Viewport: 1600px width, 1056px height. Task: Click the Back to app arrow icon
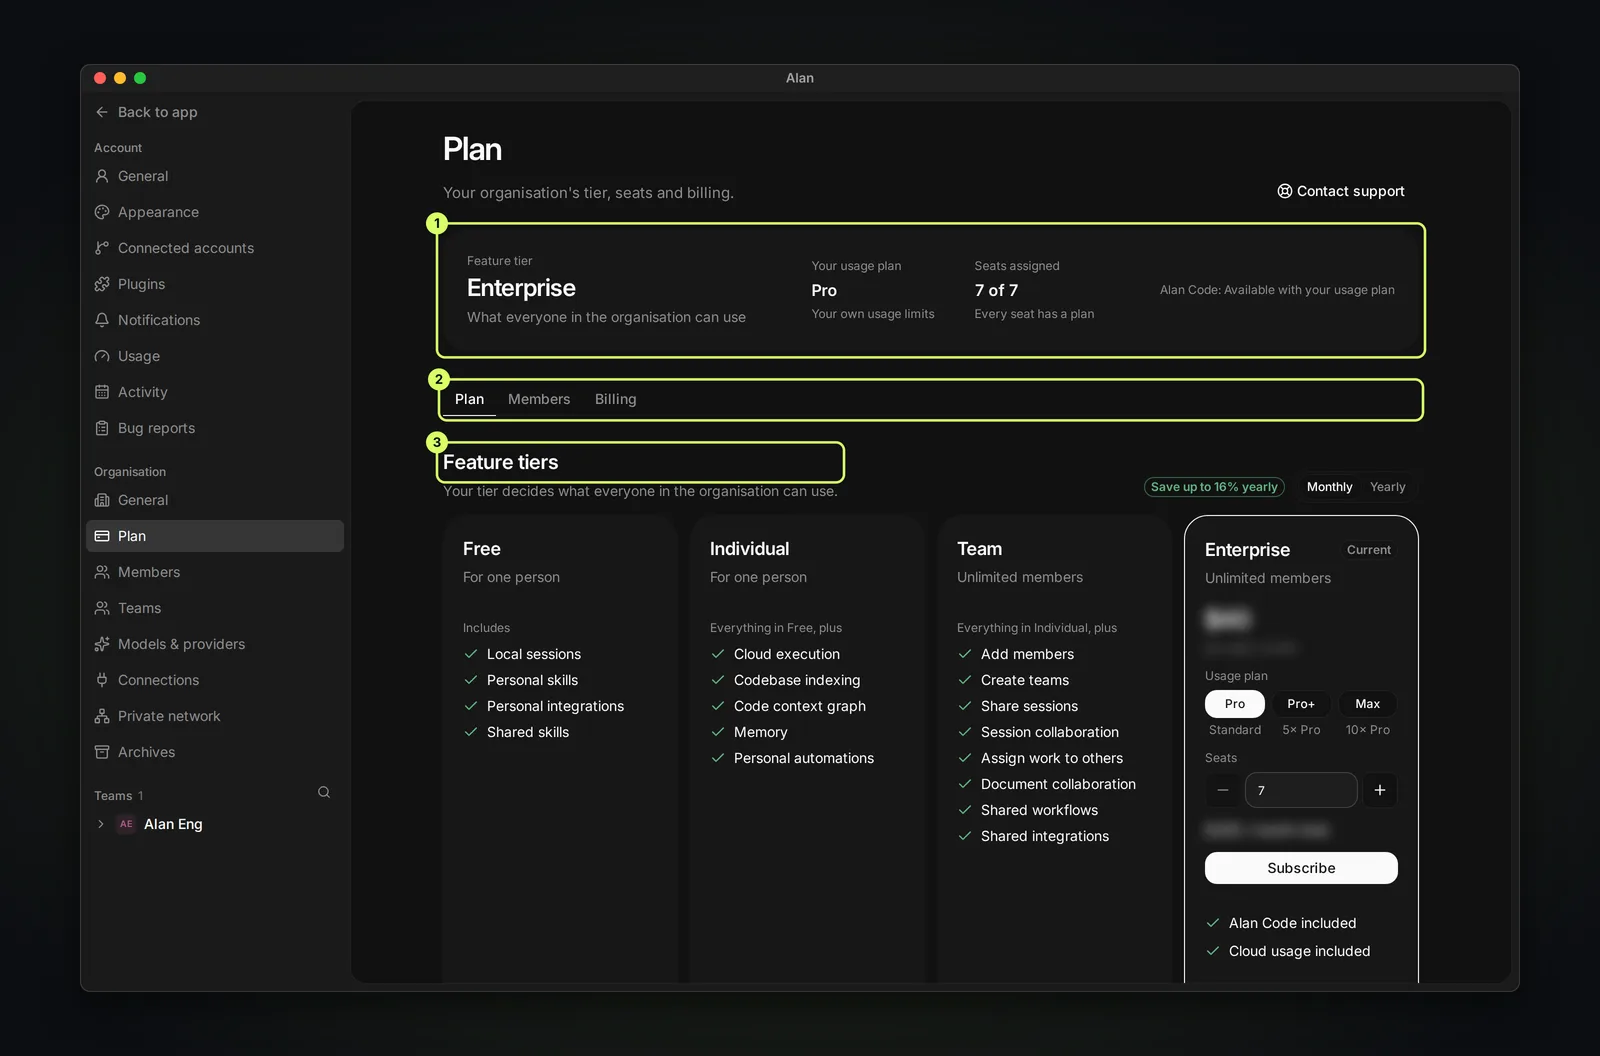[102, 112]
